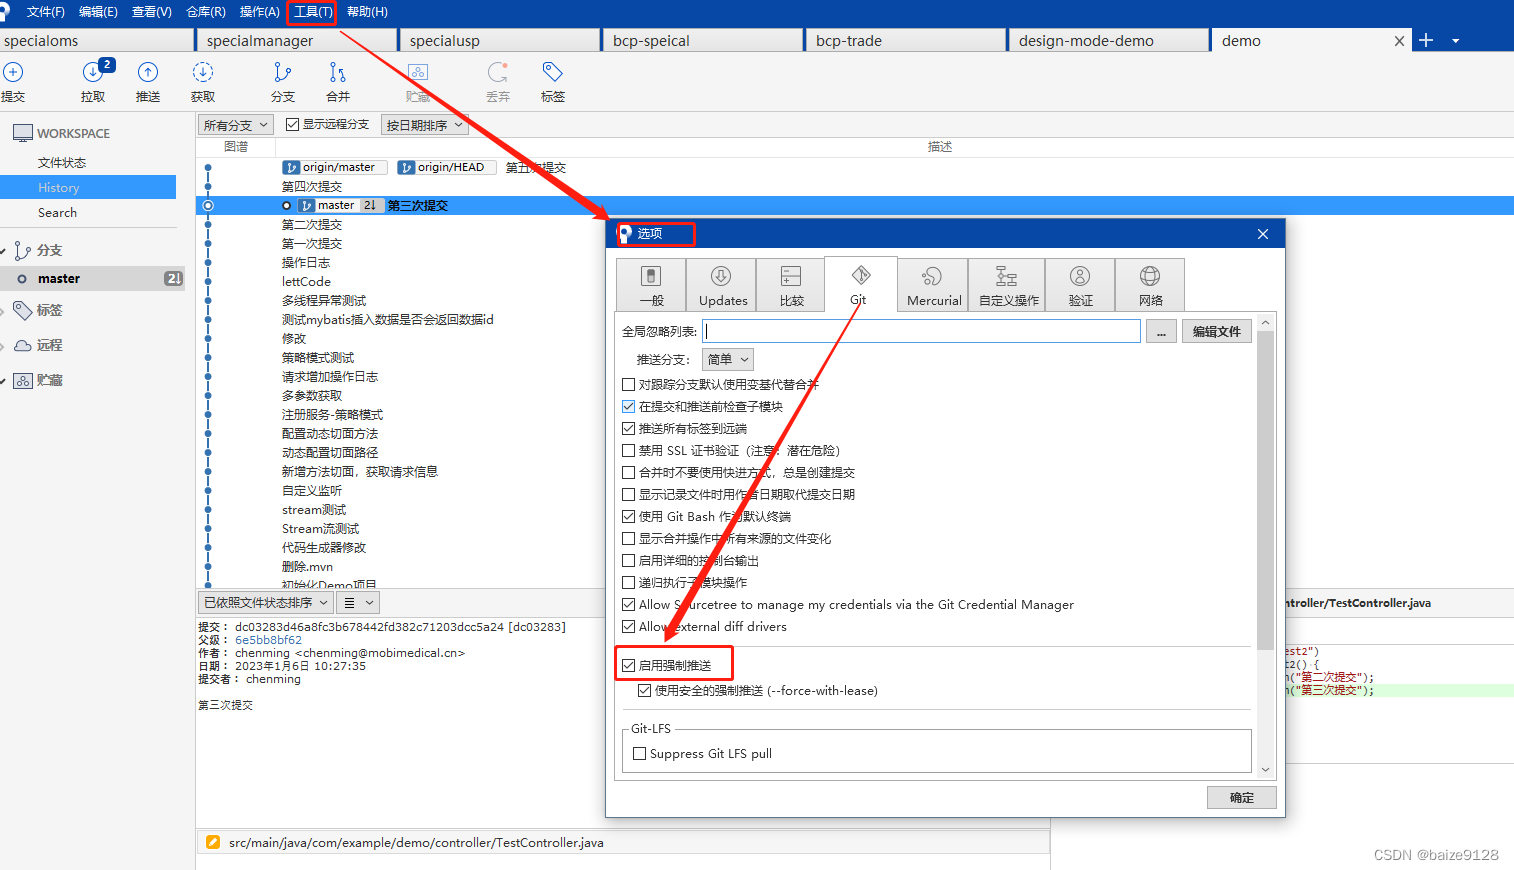Toggle 使用安全的强制推送 --force-with-lease checkbox

(x=645, y=690)
